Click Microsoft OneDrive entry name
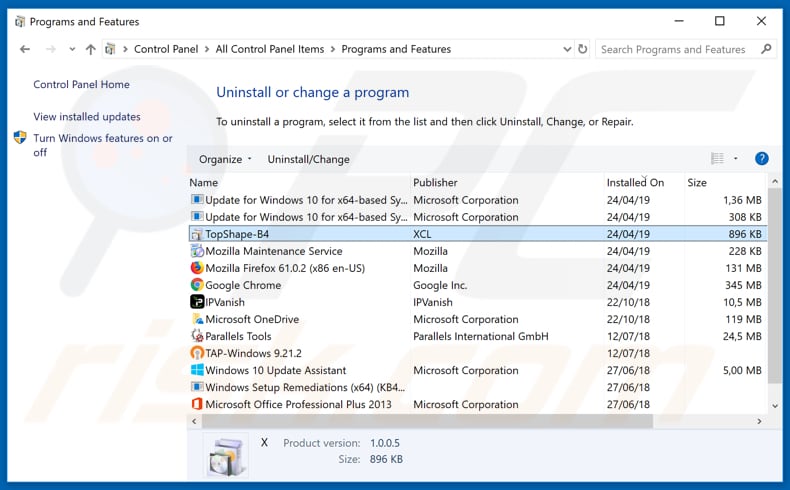 click(x=252, y=319)
